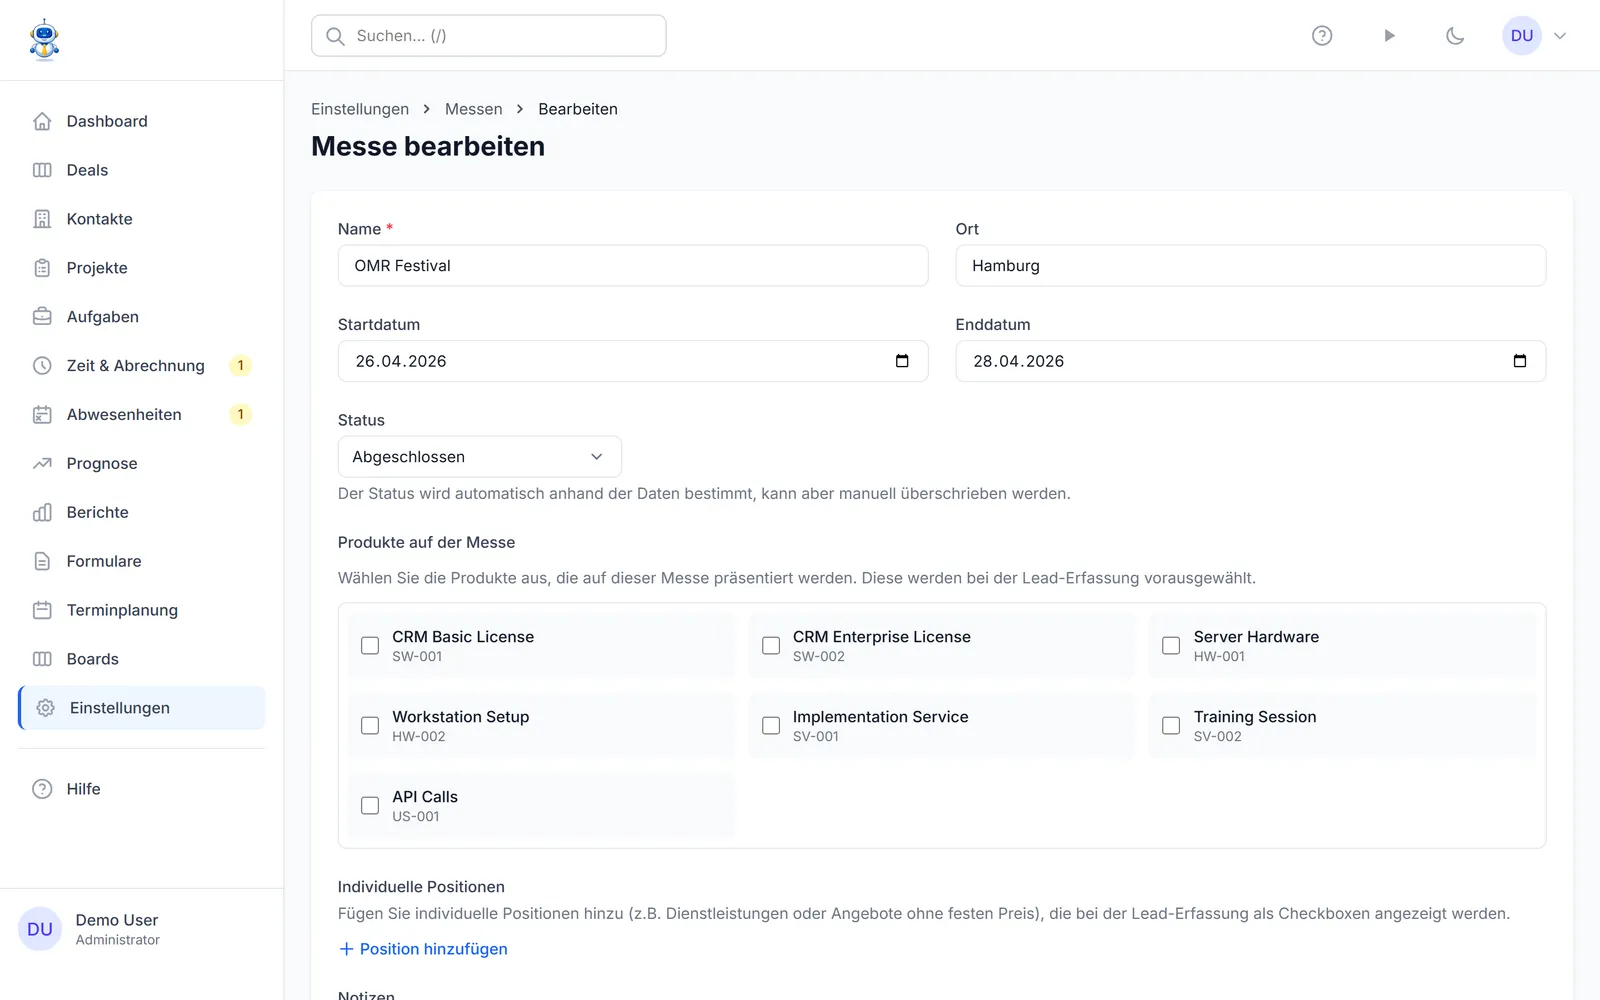
Task: Open the Status dropdown showing Abgeschlossen
Action: (x=480, y=457)
